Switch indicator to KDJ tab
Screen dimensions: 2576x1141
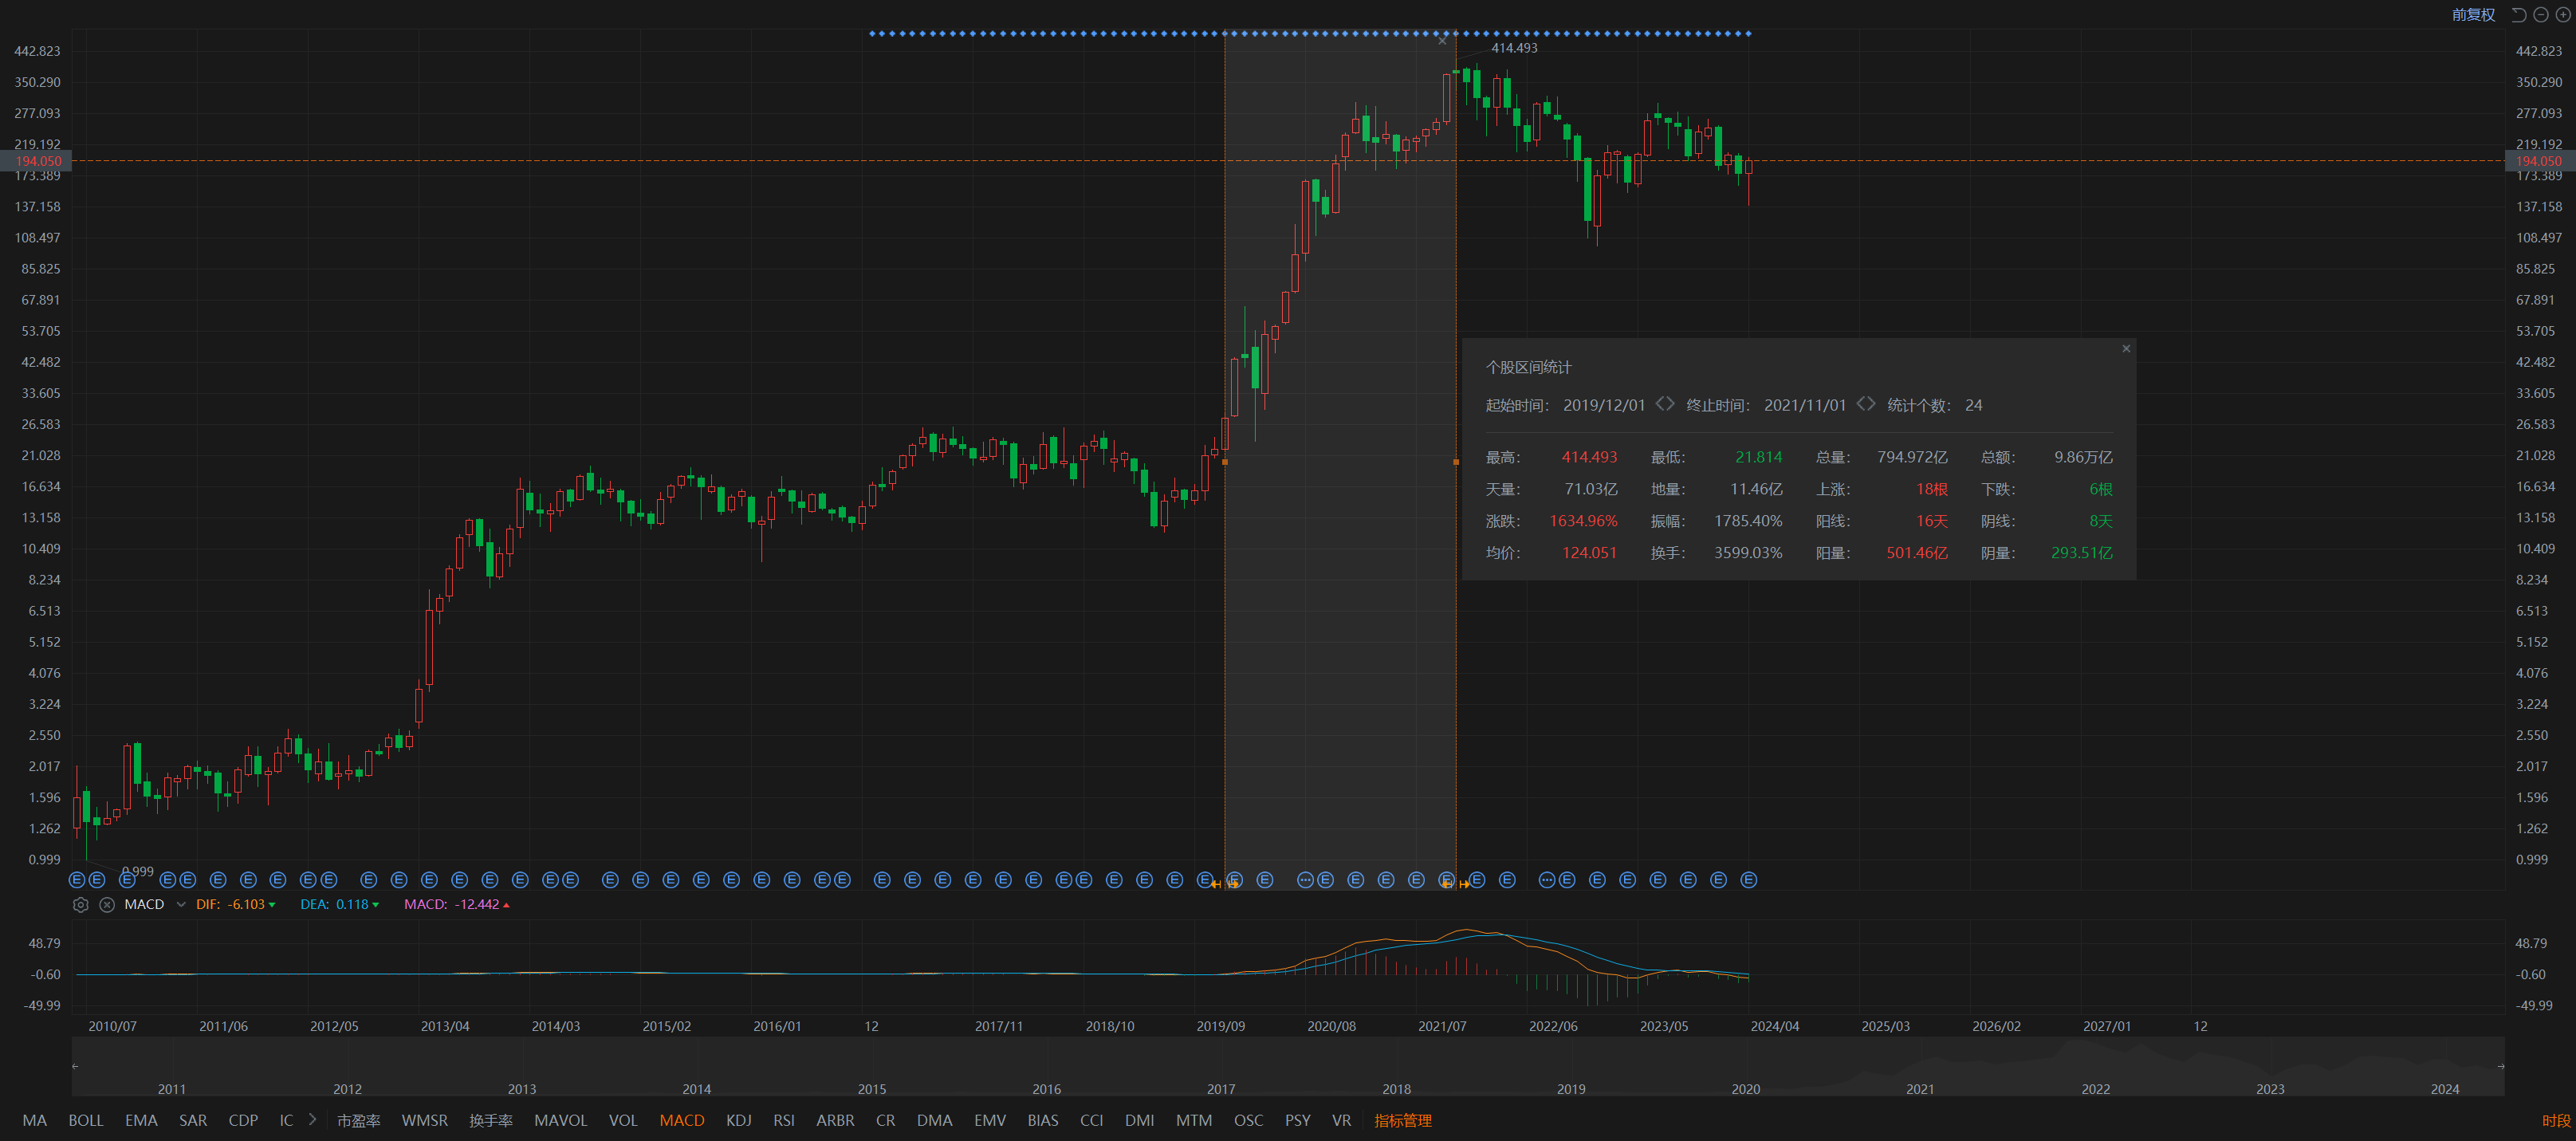[738, 1120]
